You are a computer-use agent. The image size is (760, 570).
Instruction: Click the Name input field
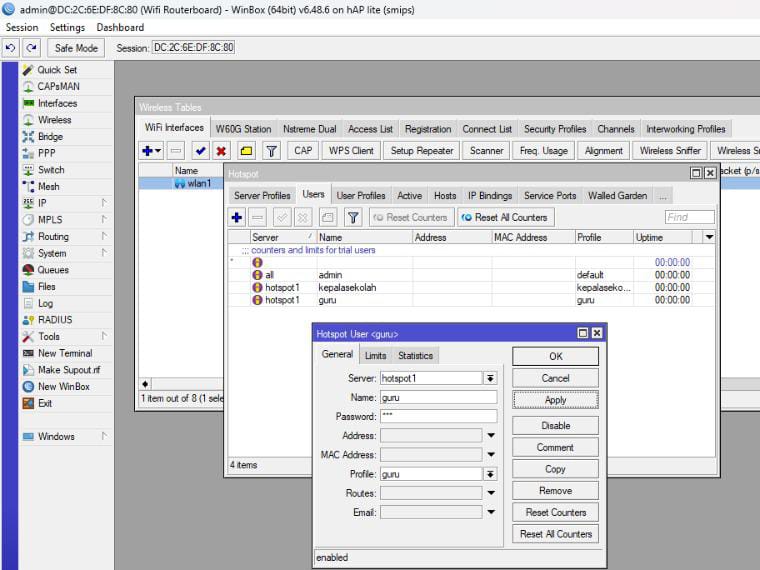coord(439,397)
